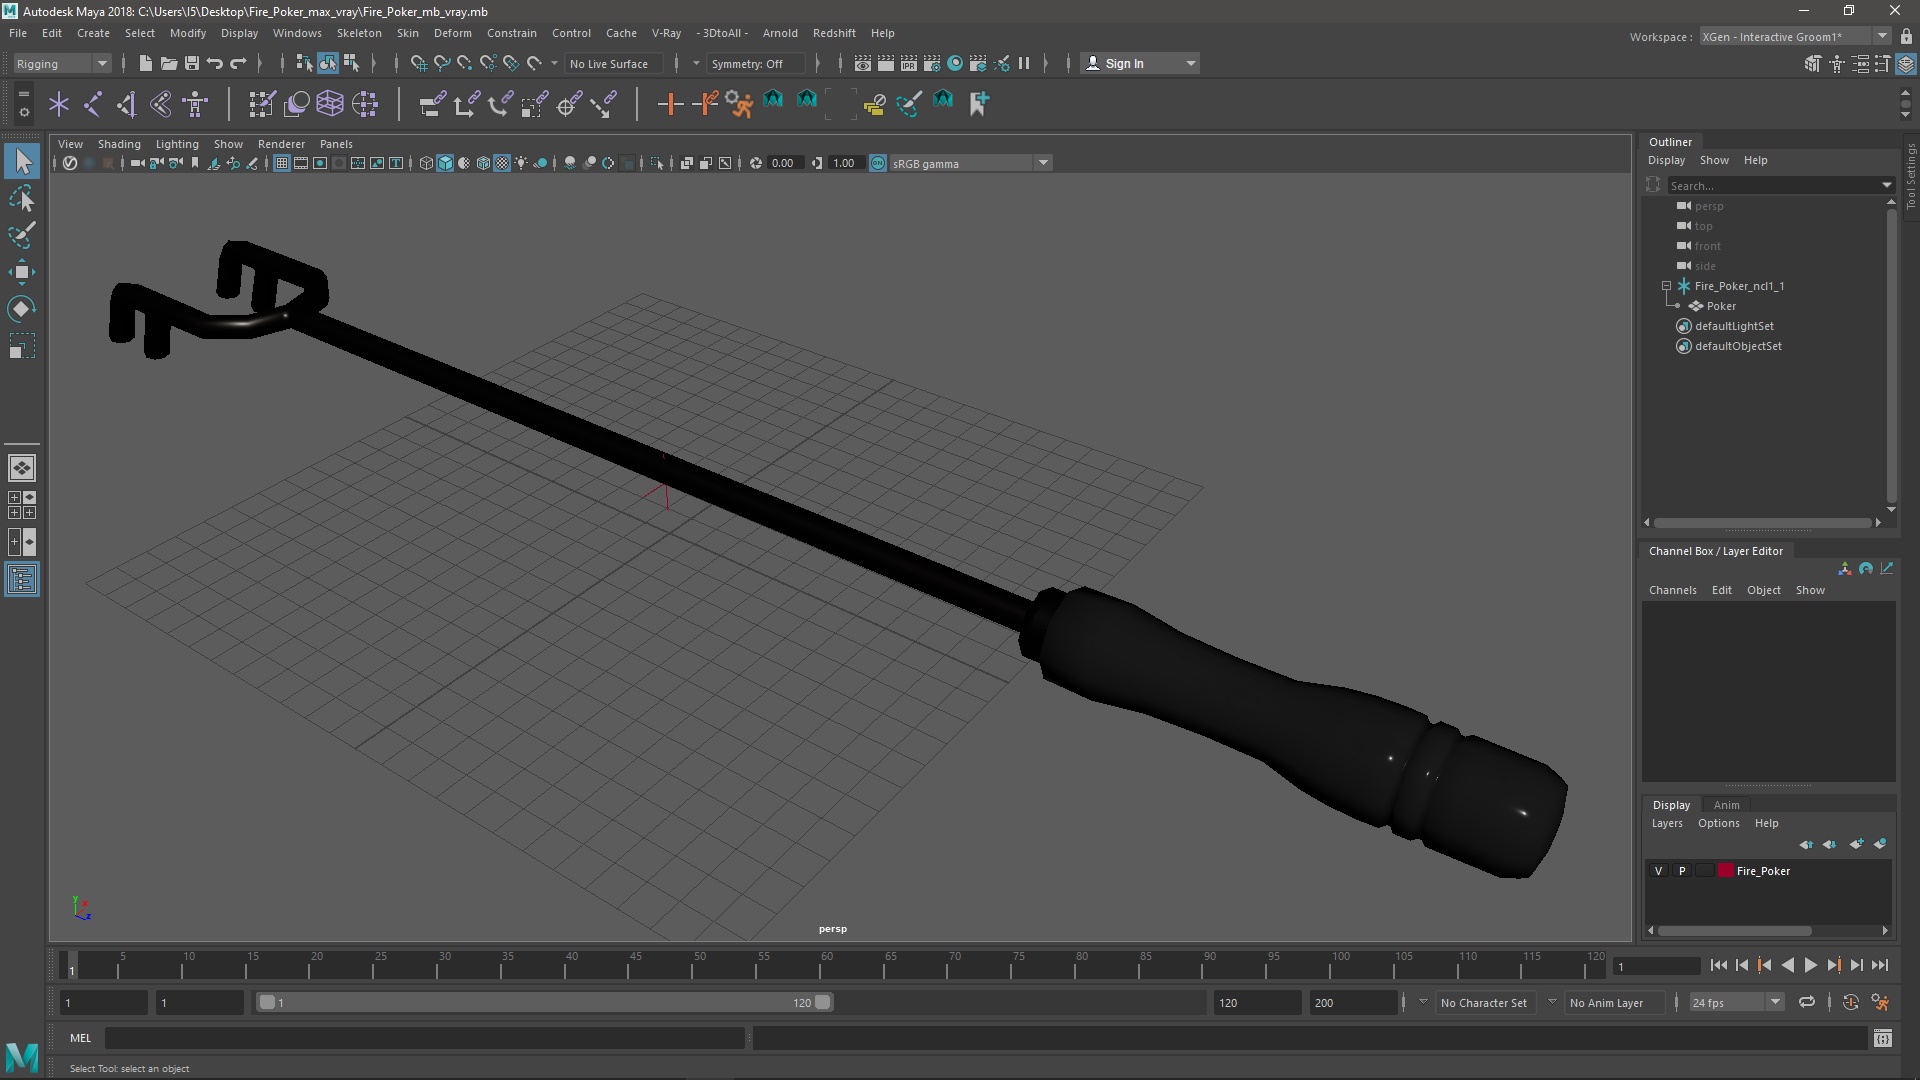
Task: Toggle use all lights in viewport
Action: pos(522,163)
